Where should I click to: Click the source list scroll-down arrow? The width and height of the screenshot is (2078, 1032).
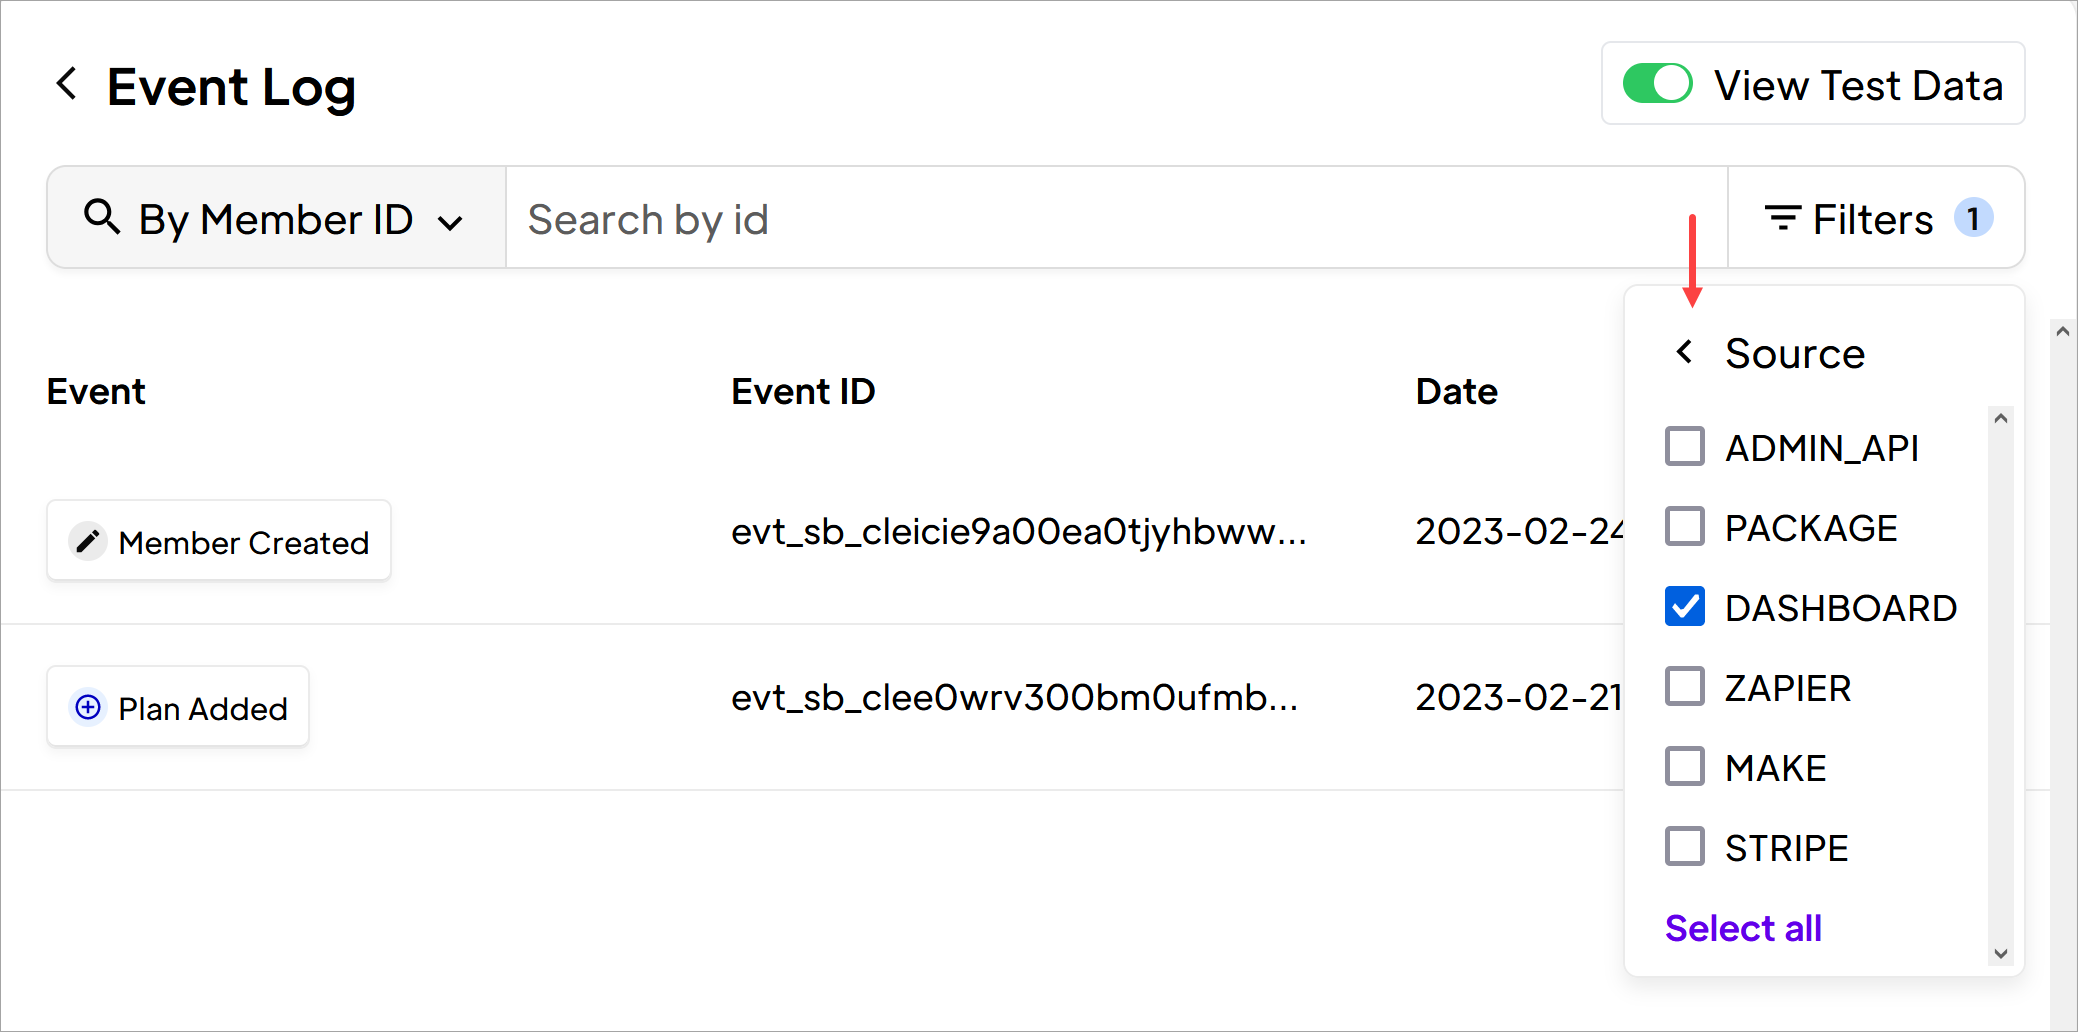2000,953
